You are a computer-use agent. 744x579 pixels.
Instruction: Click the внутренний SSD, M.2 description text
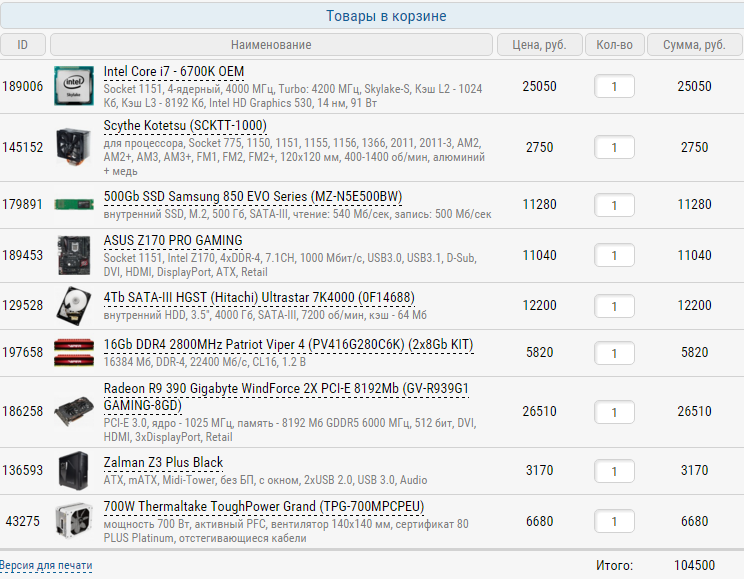[298, 214]
